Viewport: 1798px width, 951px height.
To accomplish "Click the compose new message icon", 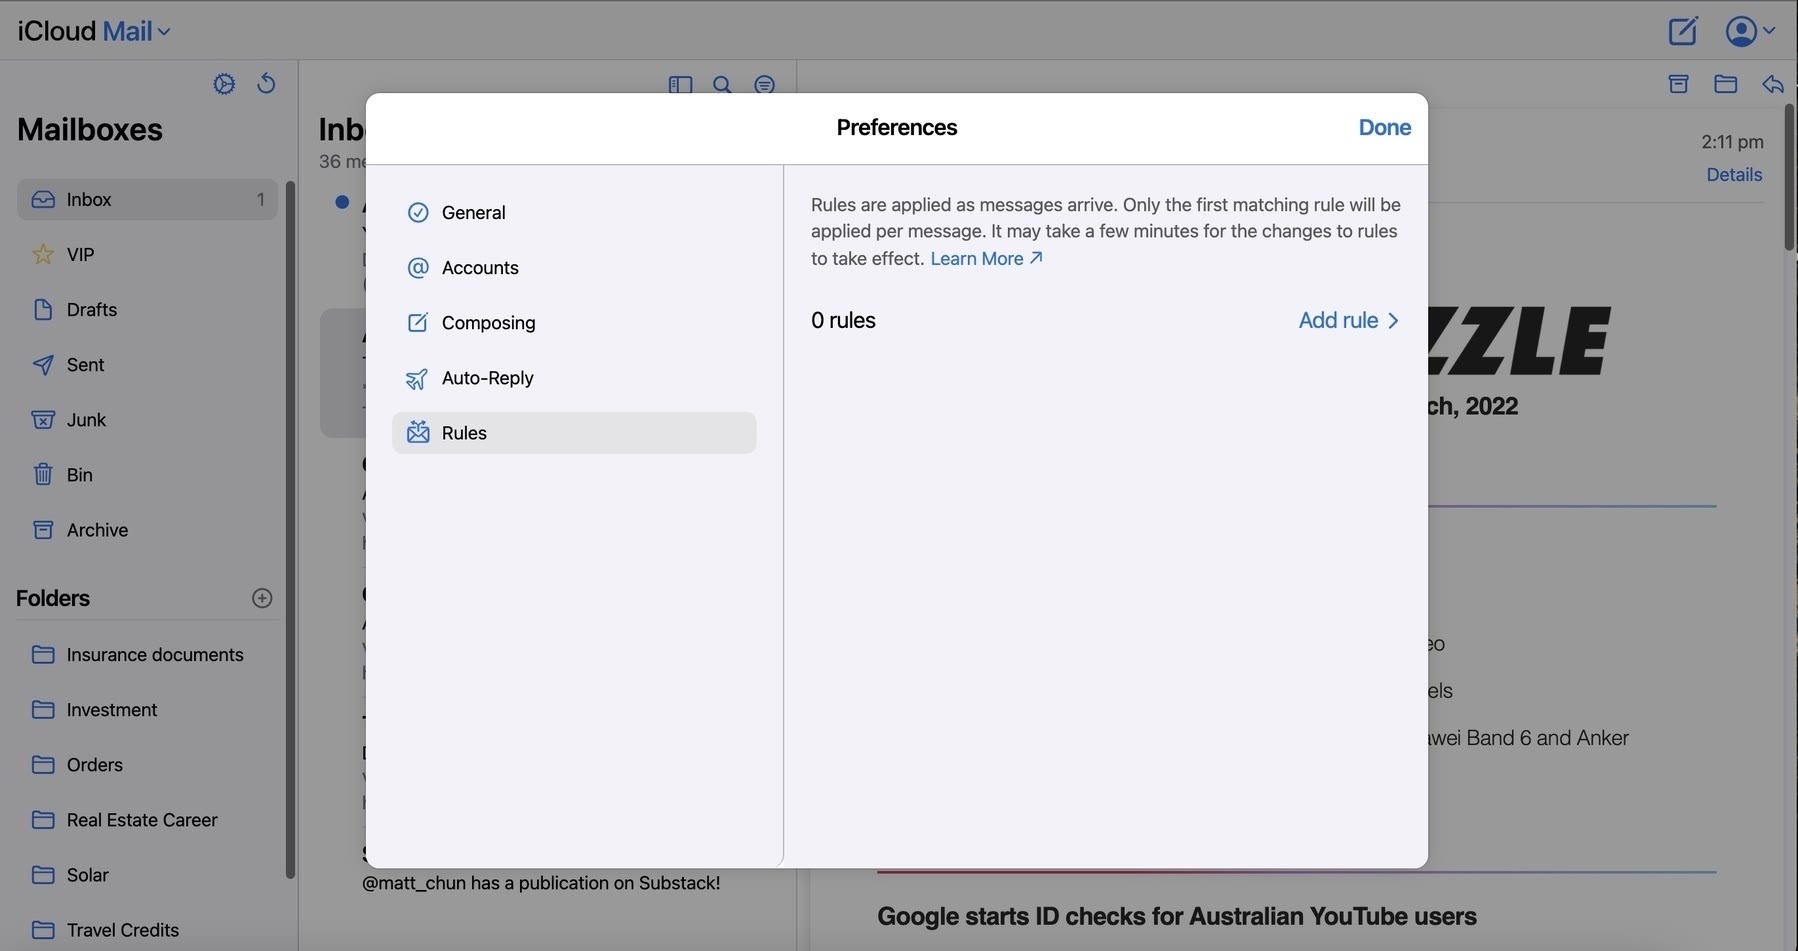I will pyautogui.click(x=1683, y=31).
